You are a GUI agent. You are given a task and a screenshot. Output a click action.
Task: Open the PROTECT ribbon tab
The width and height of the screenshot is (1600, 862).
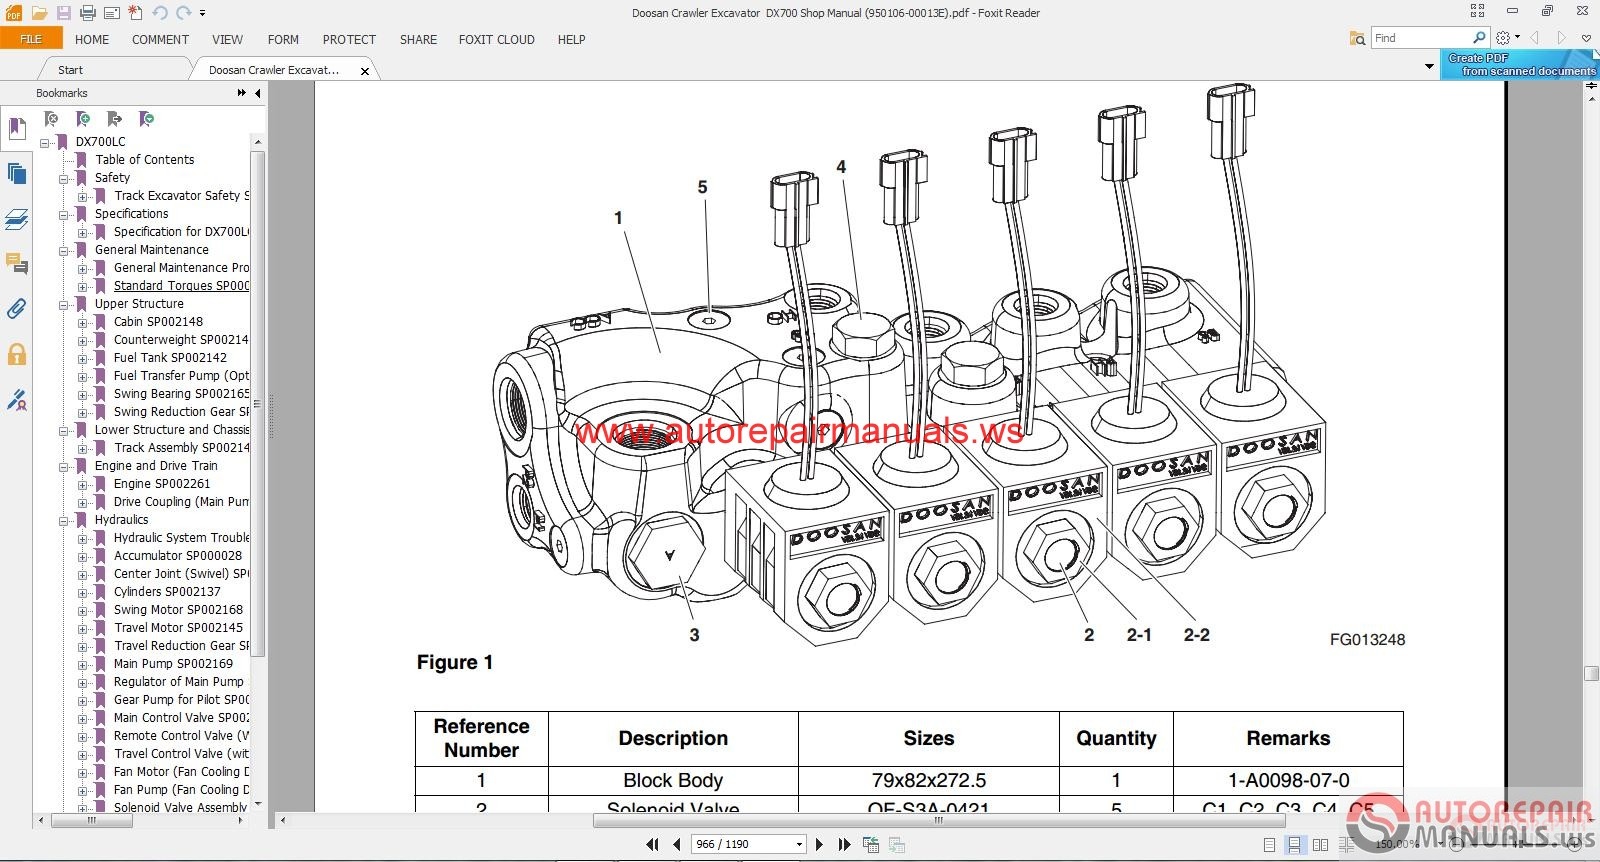349,40
